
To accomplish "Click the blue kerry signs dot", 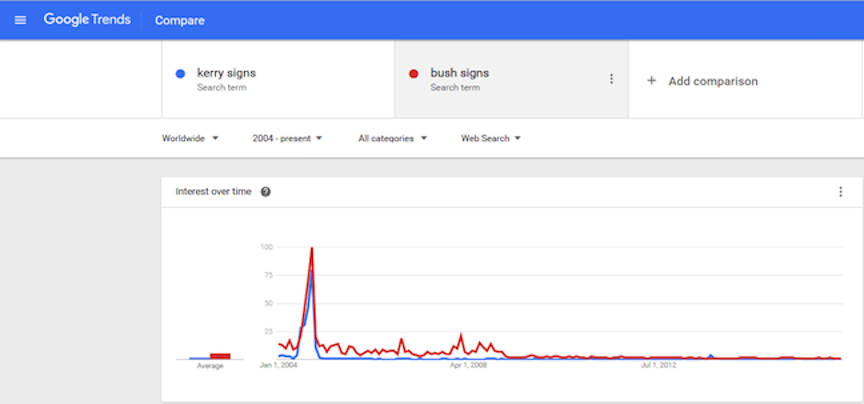I will pyautogui.click(x=180, y=74).
